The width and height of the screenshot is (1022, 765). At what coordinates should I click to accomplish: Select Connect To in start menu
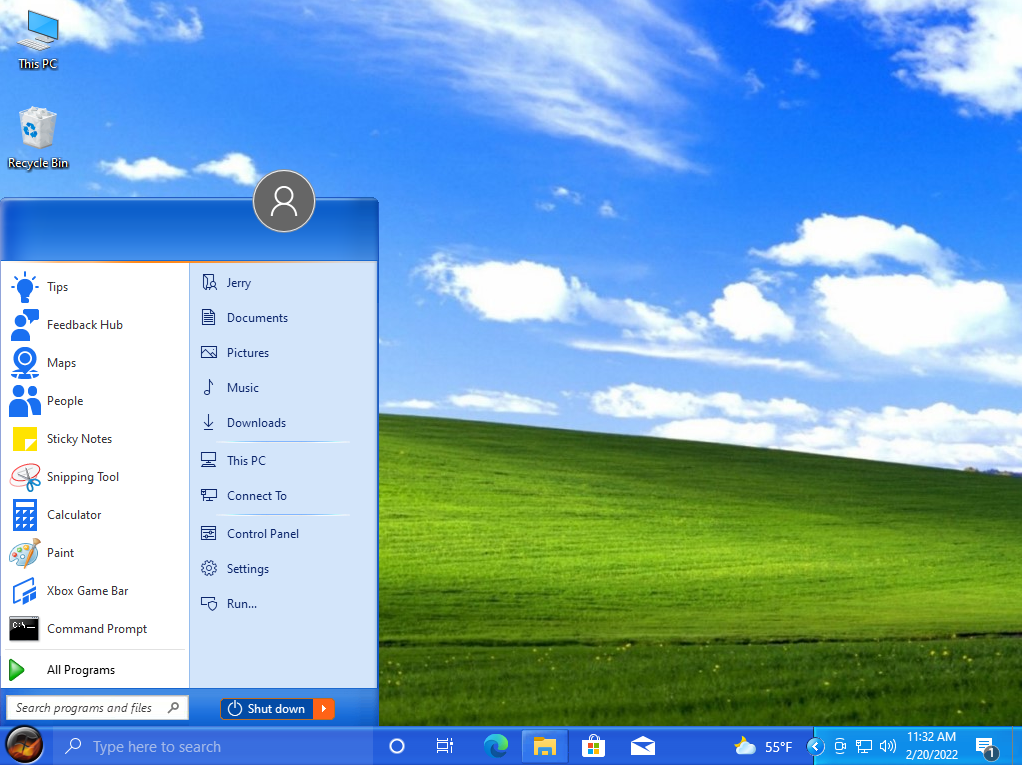283,496
